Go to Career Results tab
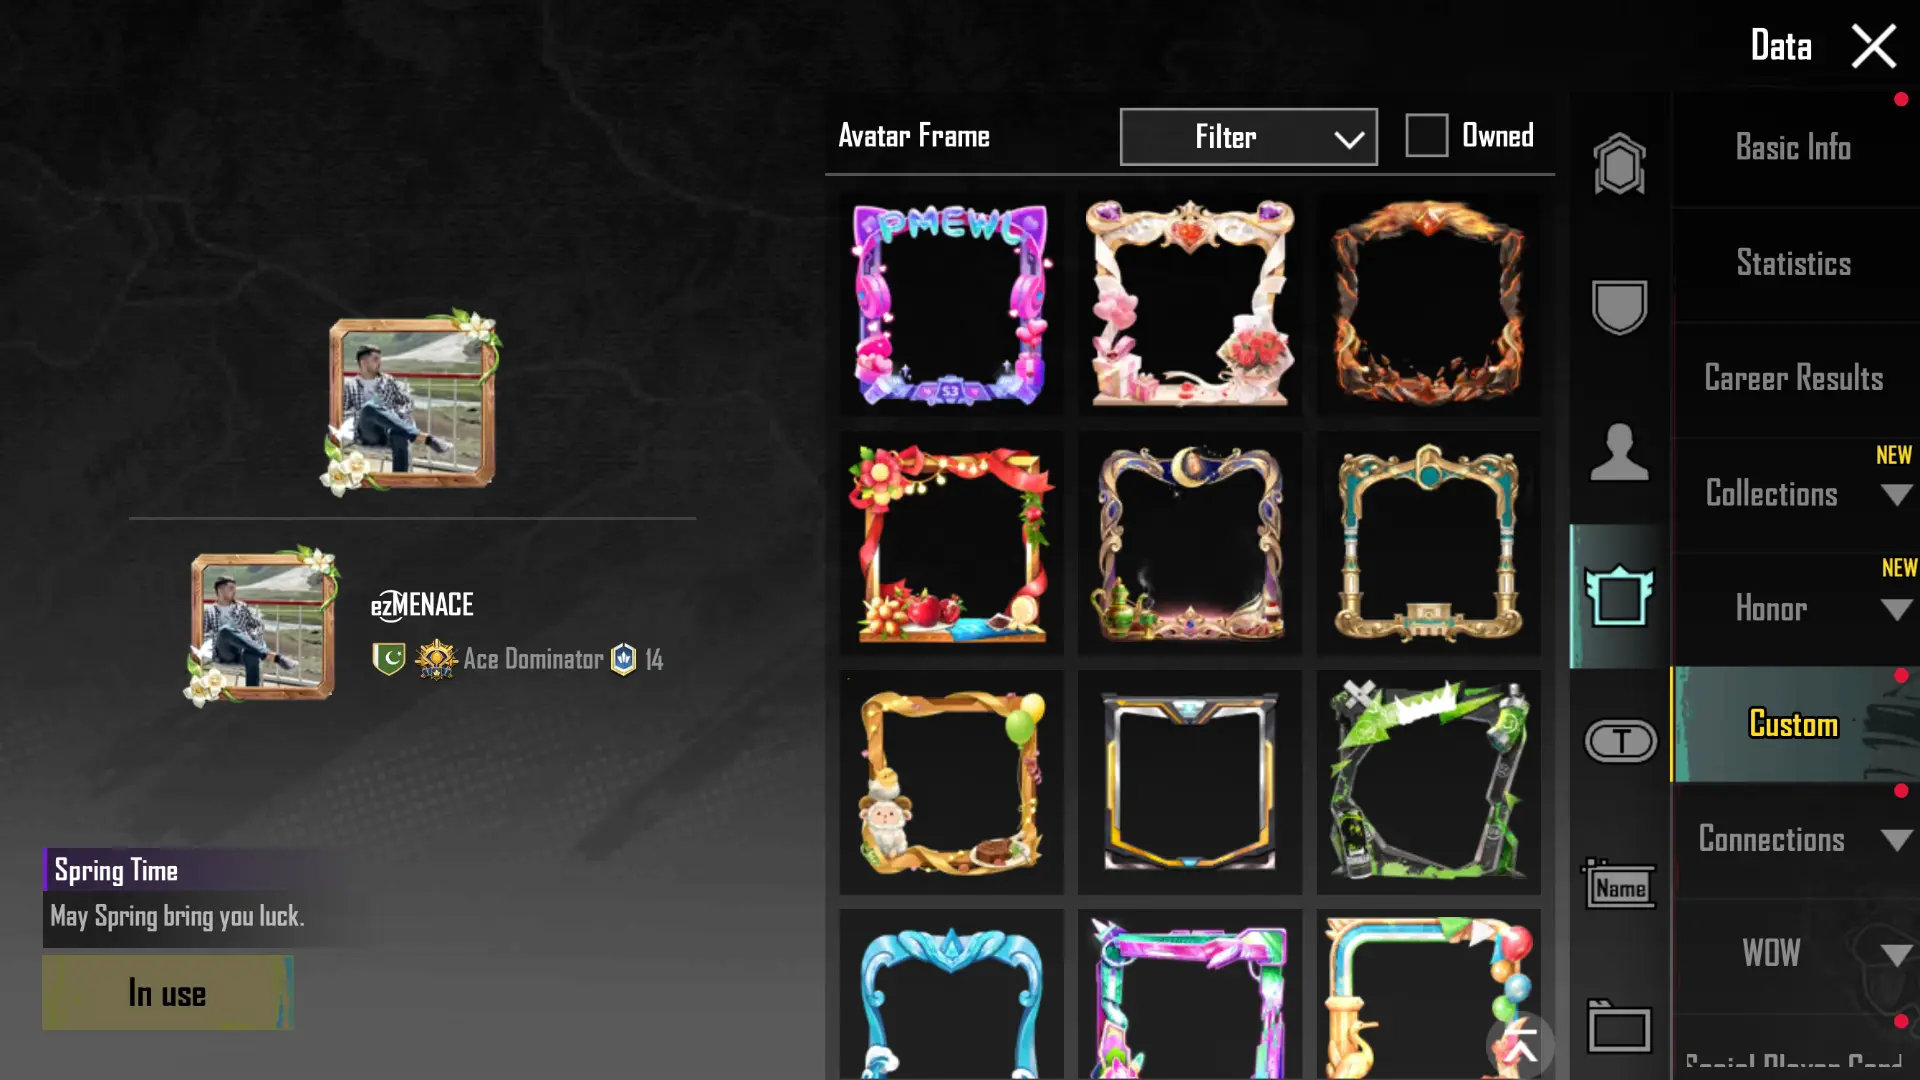Screen dimensions: 1920x1080 (x=1794, y=379)
